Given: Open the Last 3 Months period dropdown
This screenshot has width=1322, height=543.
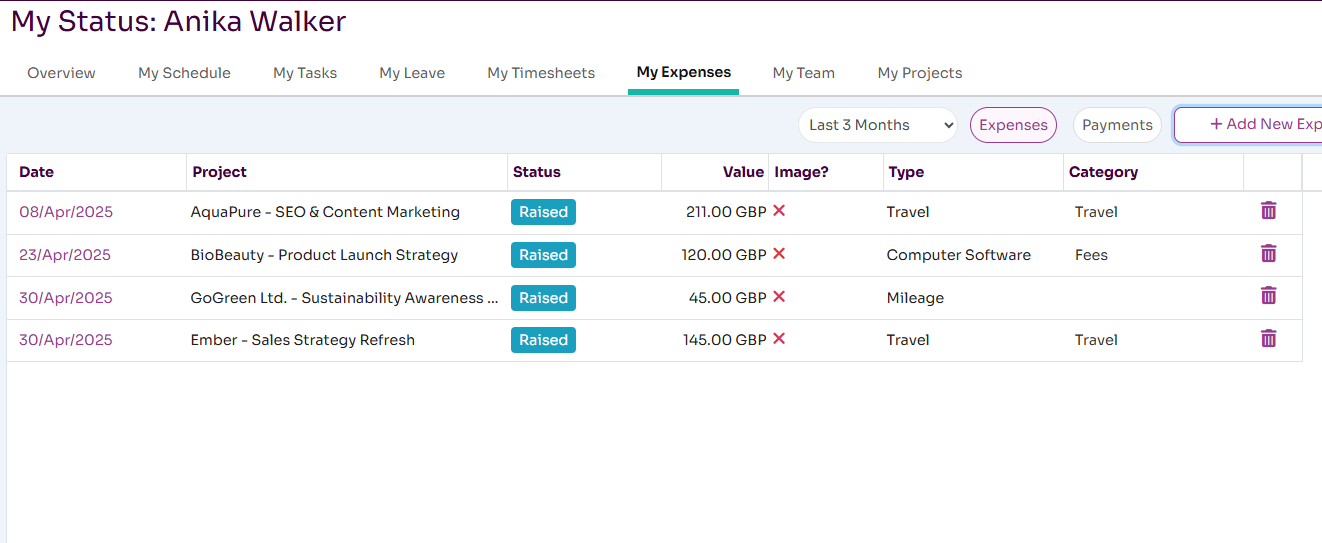Looking at the screenshot, I should click(x=877, y=125).
